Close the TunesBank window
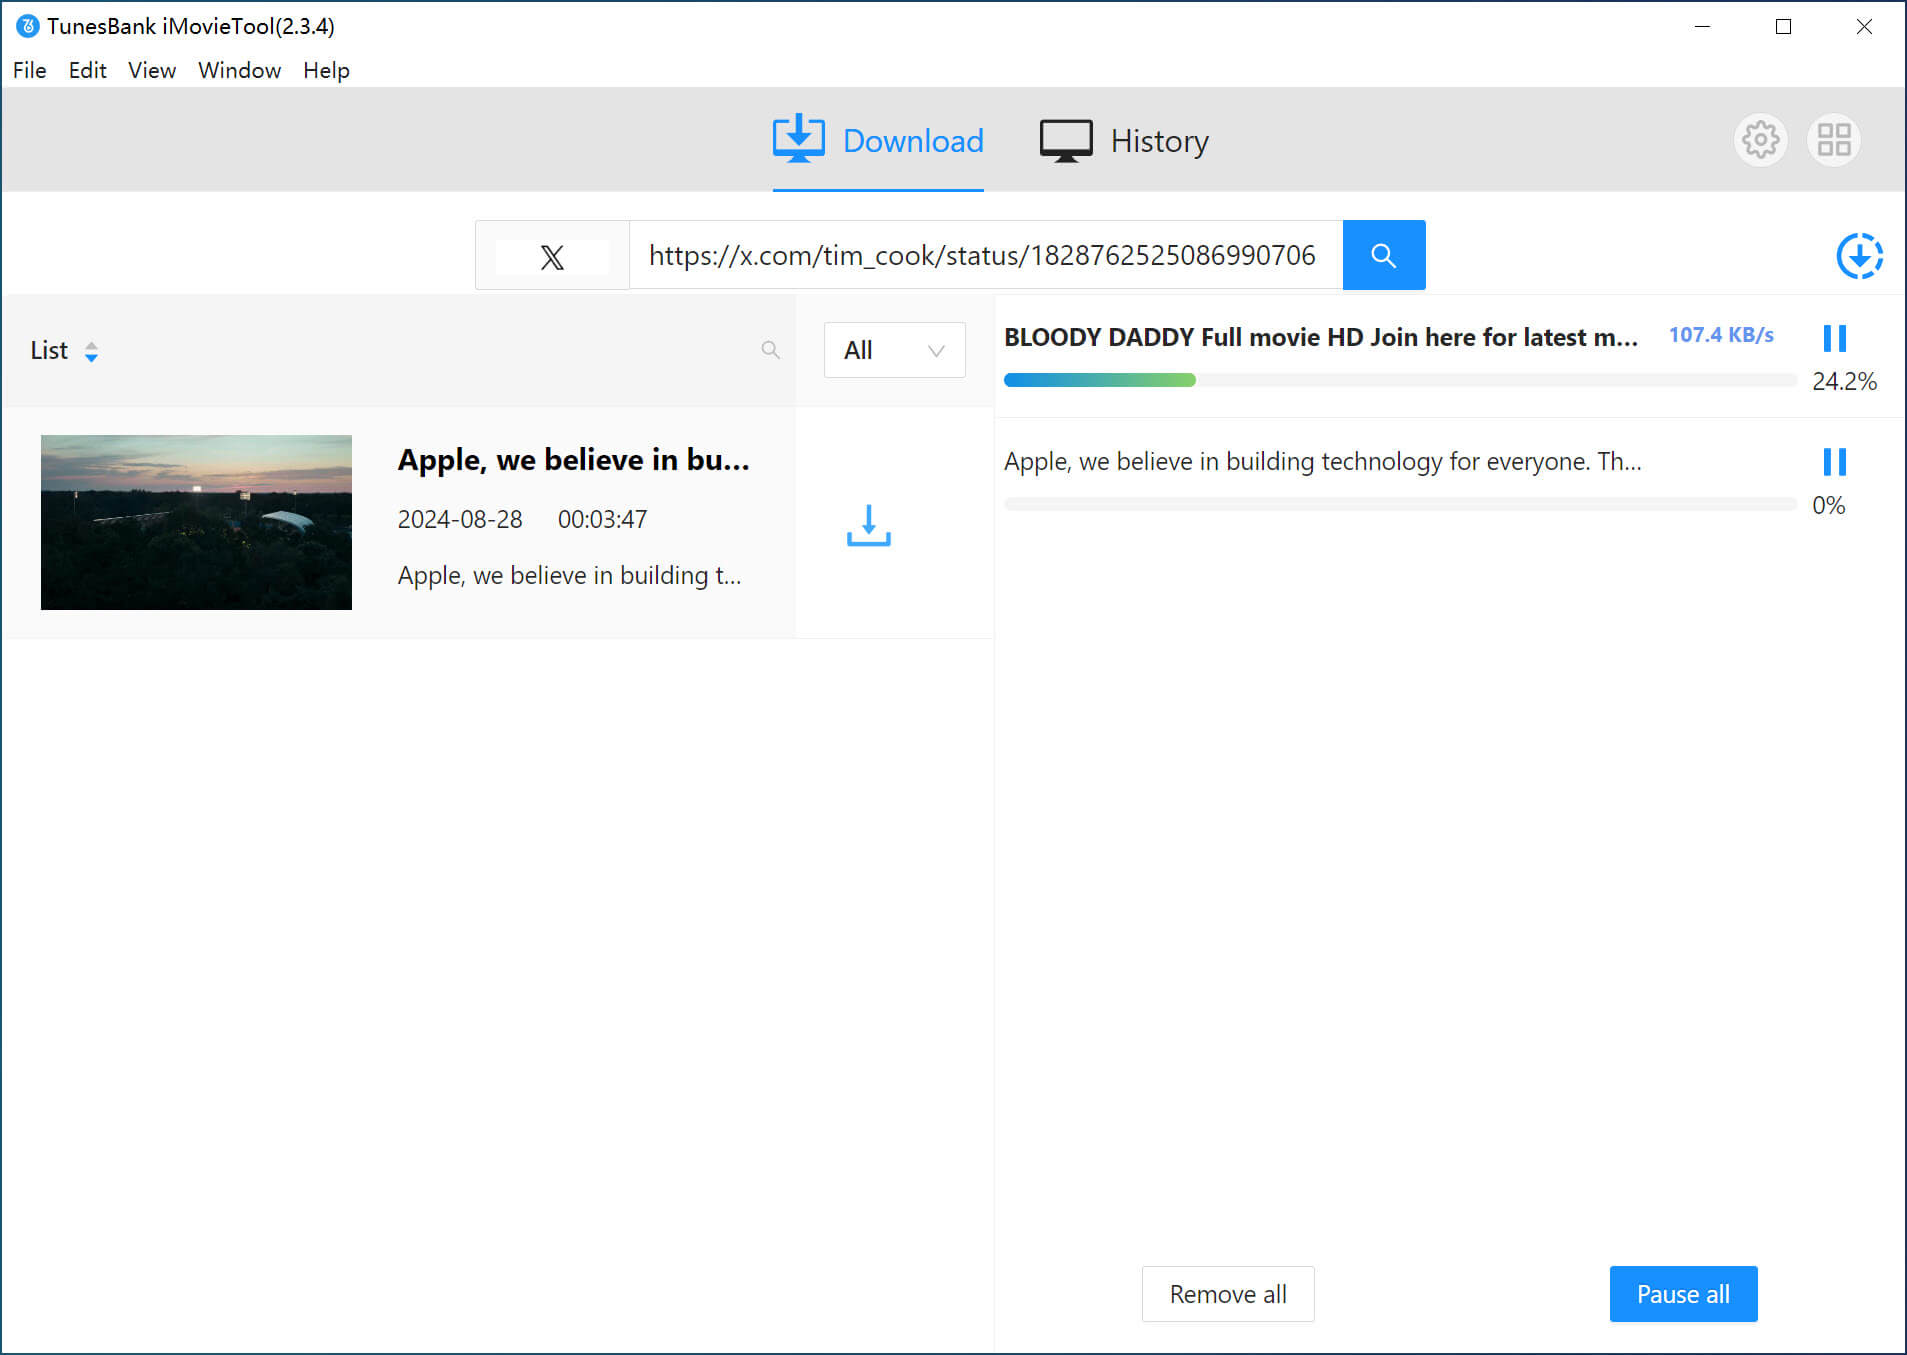Viewport: 1907px width, 1355px height. click(1864, 27)
